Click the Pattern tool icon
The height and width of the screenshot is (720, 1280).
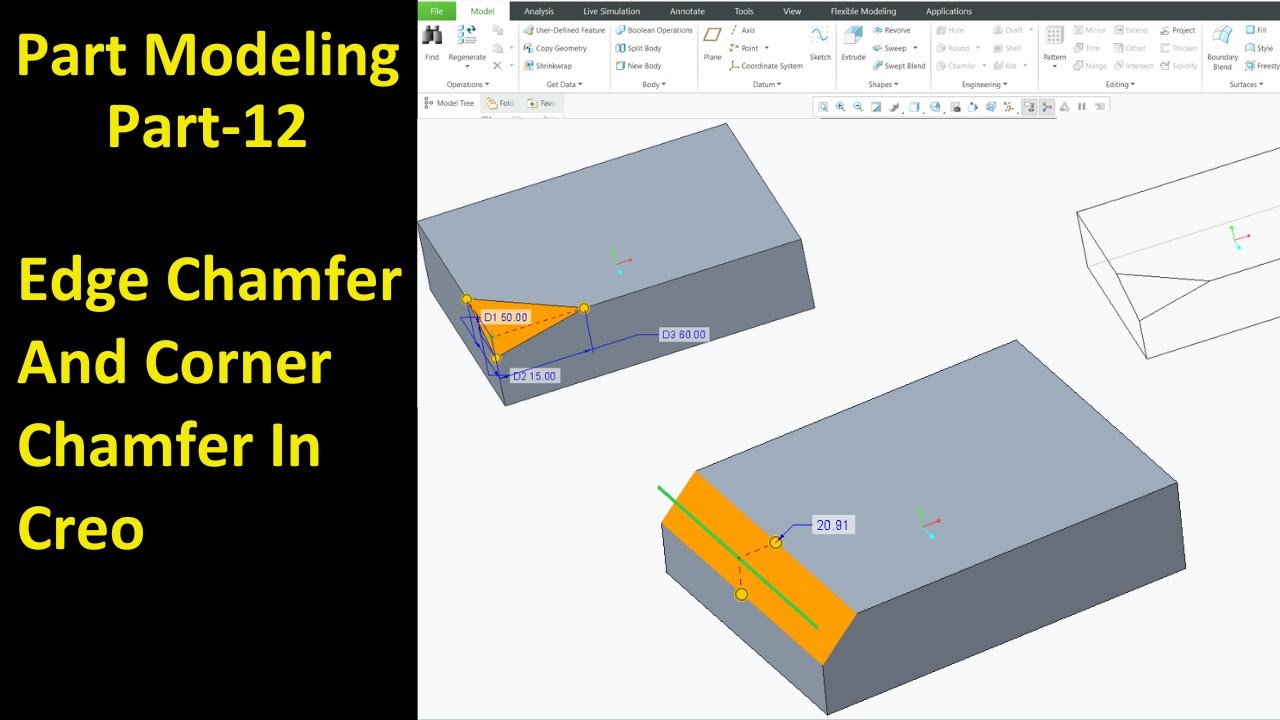1054,36
